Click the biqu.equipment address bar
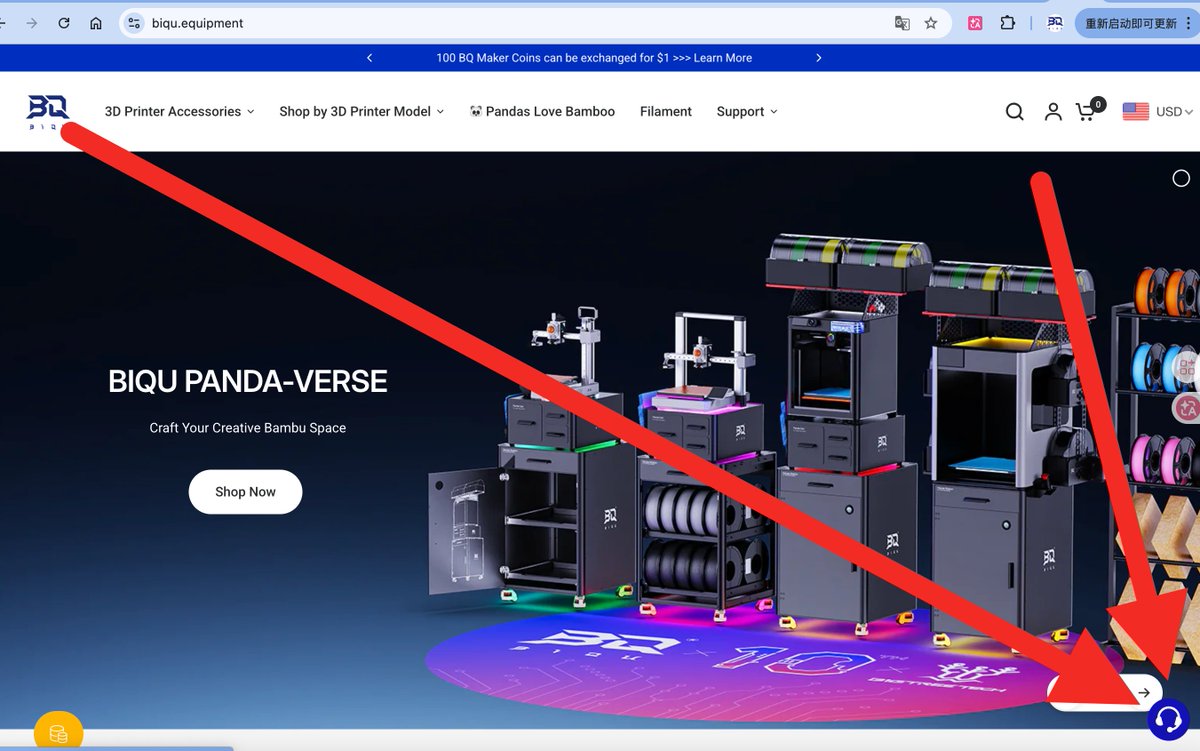The width and height of the screenshot is (1200, 751). click(x=535, y=23)
